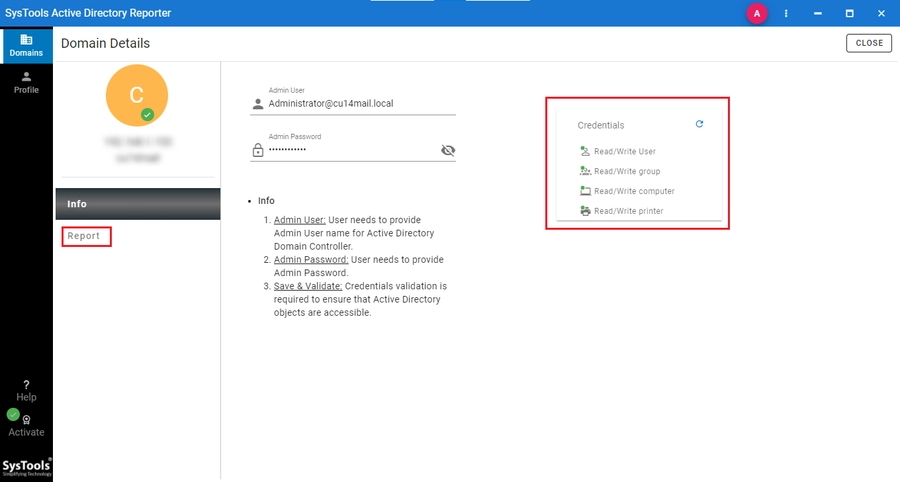The image size is (900, 482).
Task: Click the Read/Write User icon
Action: pyautogui.click(x=585, y=151)
